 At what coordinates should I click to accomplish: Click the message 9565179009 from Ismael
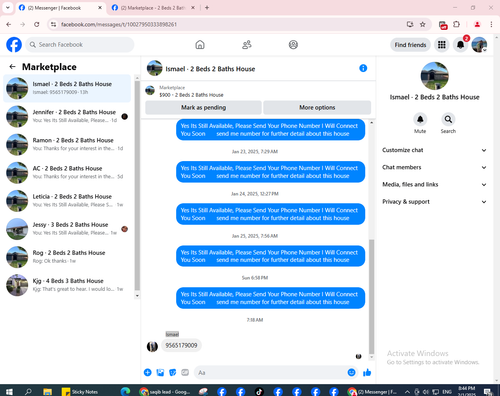tap(181, 345)
